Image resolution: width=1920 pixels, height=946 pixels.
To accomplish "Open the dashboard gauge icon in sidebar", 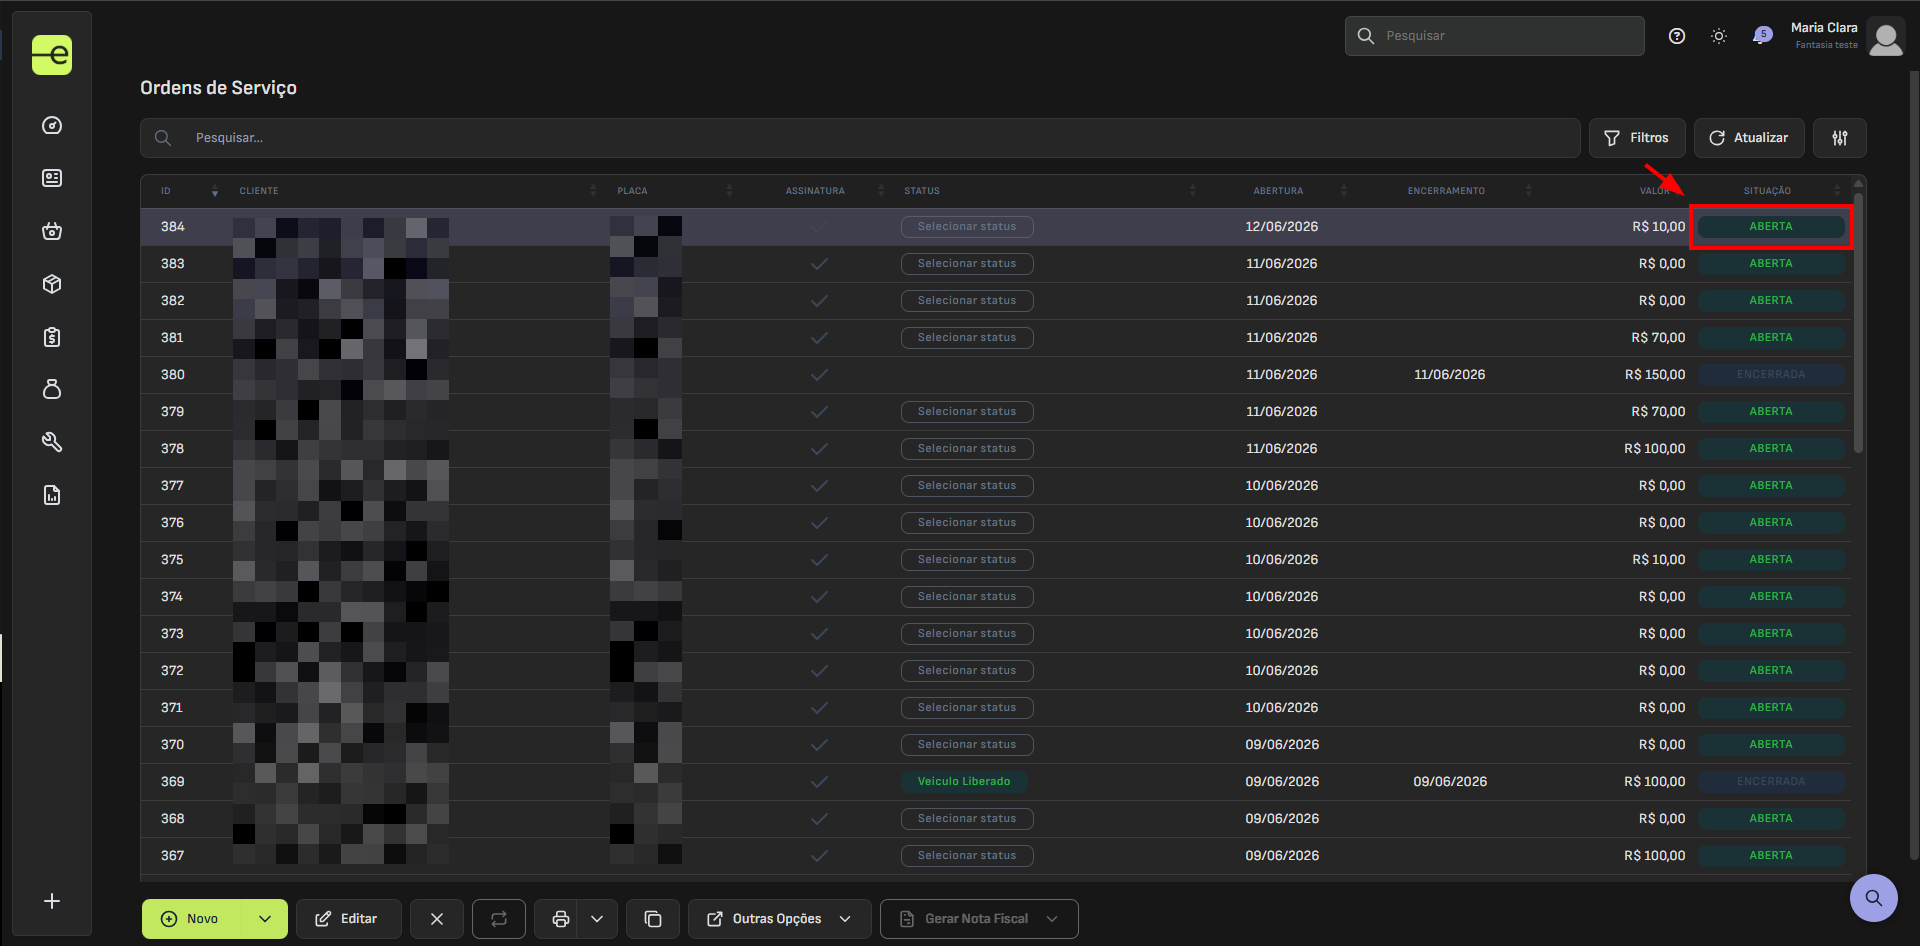I will click(52, 125).
